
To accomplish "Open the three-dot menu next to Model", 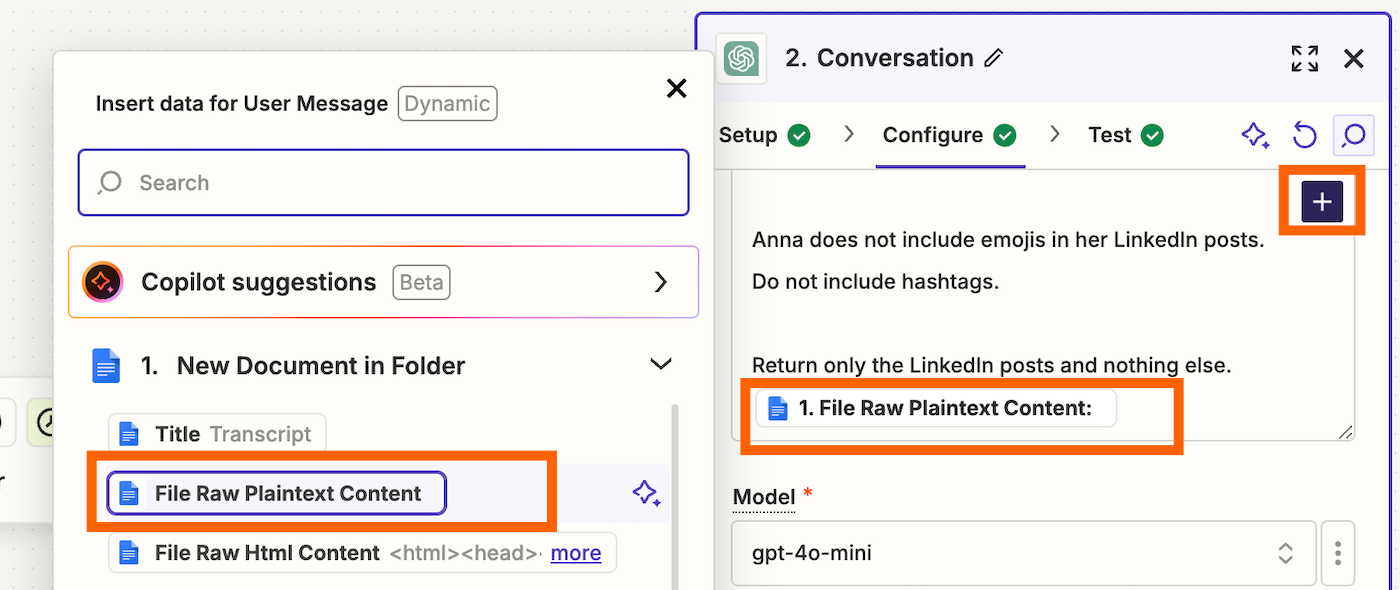I will pos(1338,552).
